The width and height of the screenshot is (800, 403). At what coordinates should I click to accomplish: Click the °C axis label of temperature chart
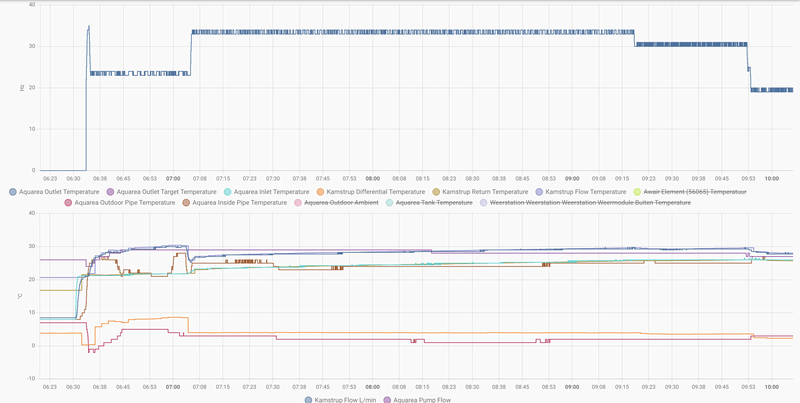pos(21,296)
